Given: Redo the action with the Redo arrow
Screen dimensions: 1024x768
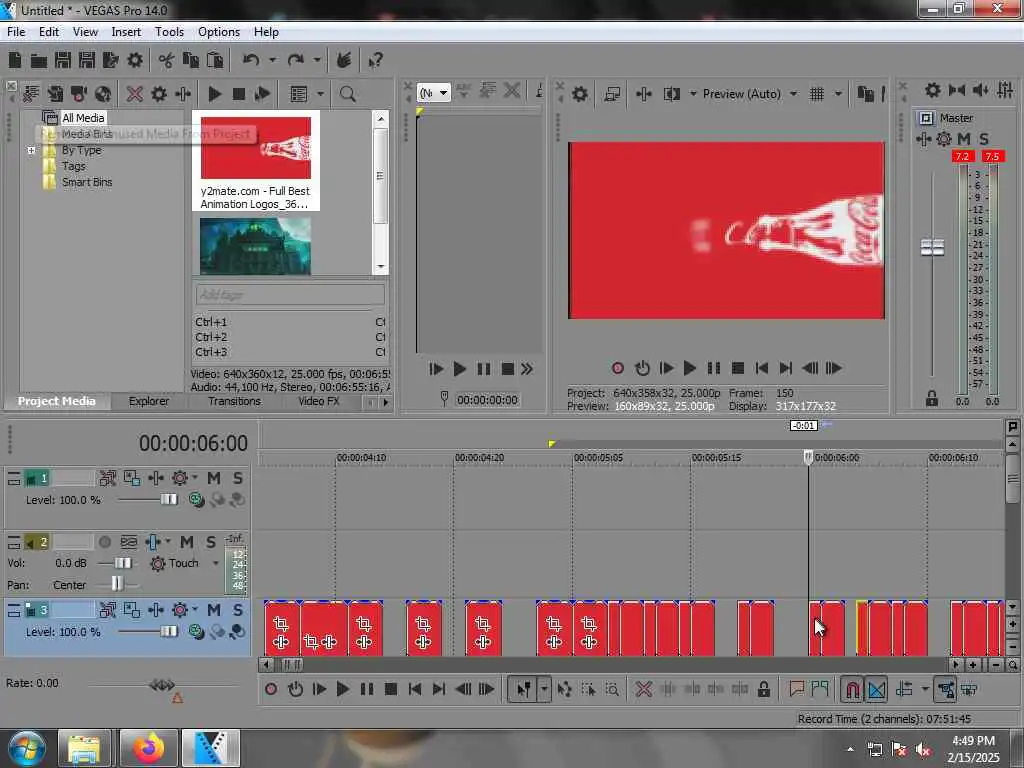Looking at the screenshot, I should pos(295,61).
